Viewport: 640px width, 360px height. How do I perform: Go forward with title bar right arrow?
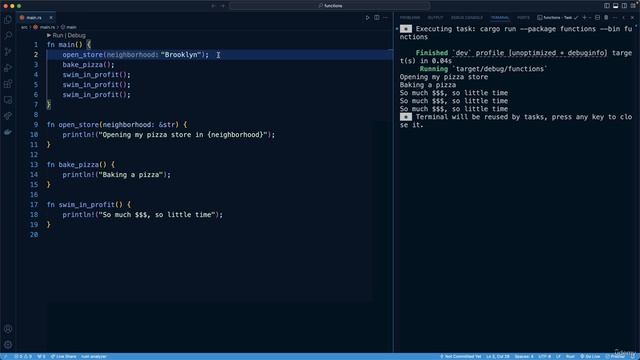[223, 6]
